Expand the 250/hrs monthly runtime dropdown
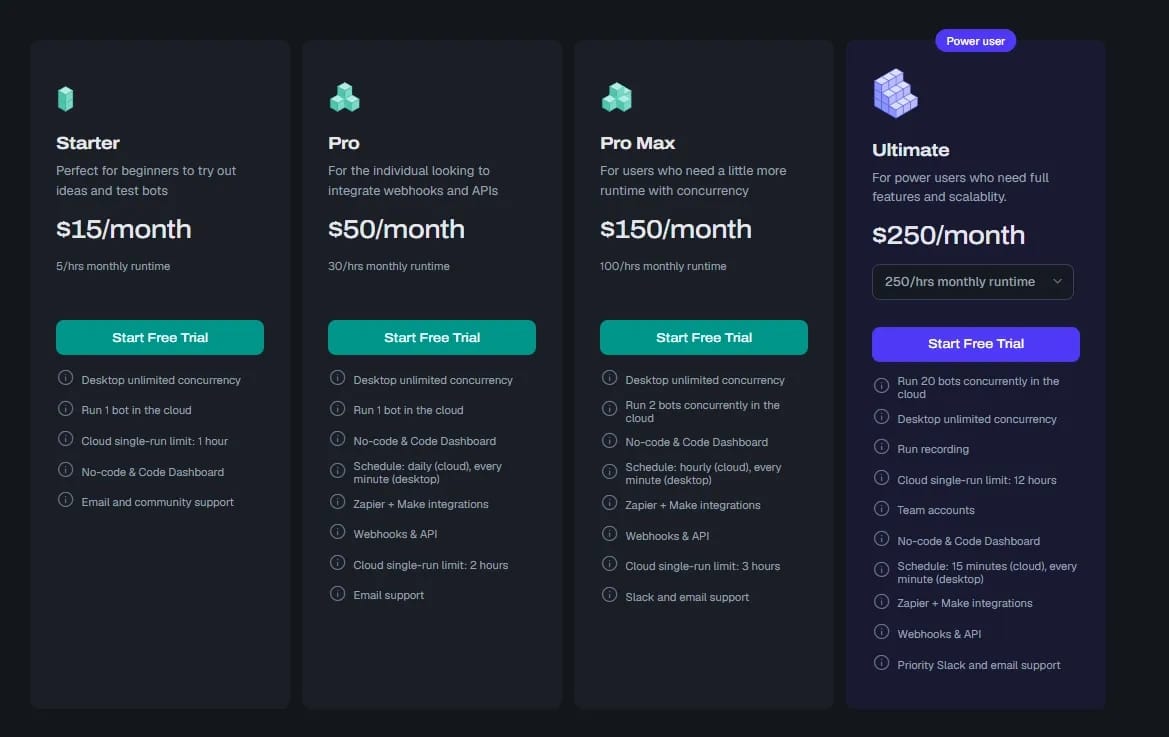 972,282
